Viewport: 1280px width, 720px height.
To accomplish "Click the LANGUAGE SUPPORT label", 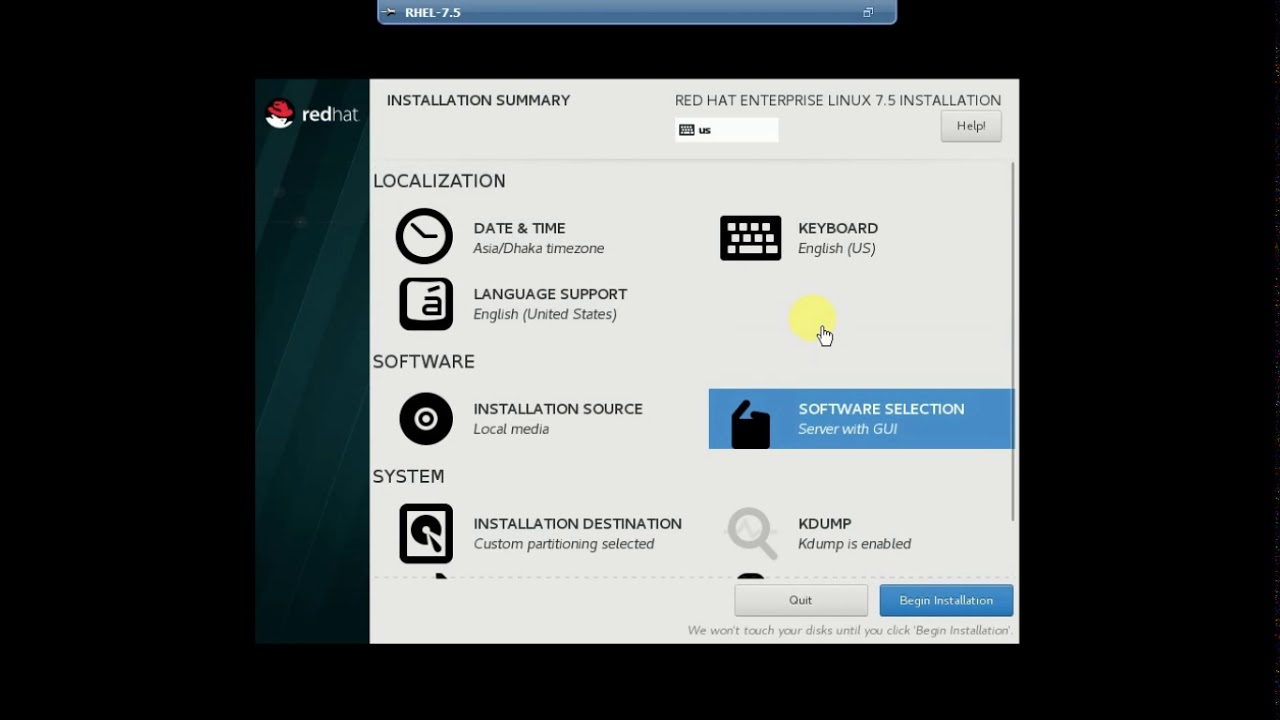I will click(551, 294).
